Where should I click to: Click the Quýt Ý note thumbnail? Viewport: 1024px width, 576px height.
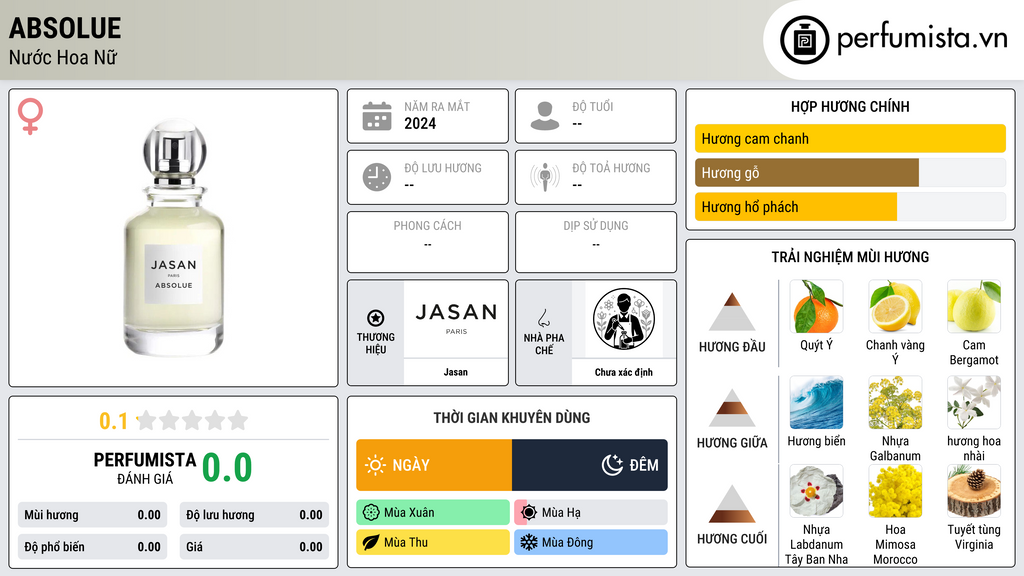point(816,307)
